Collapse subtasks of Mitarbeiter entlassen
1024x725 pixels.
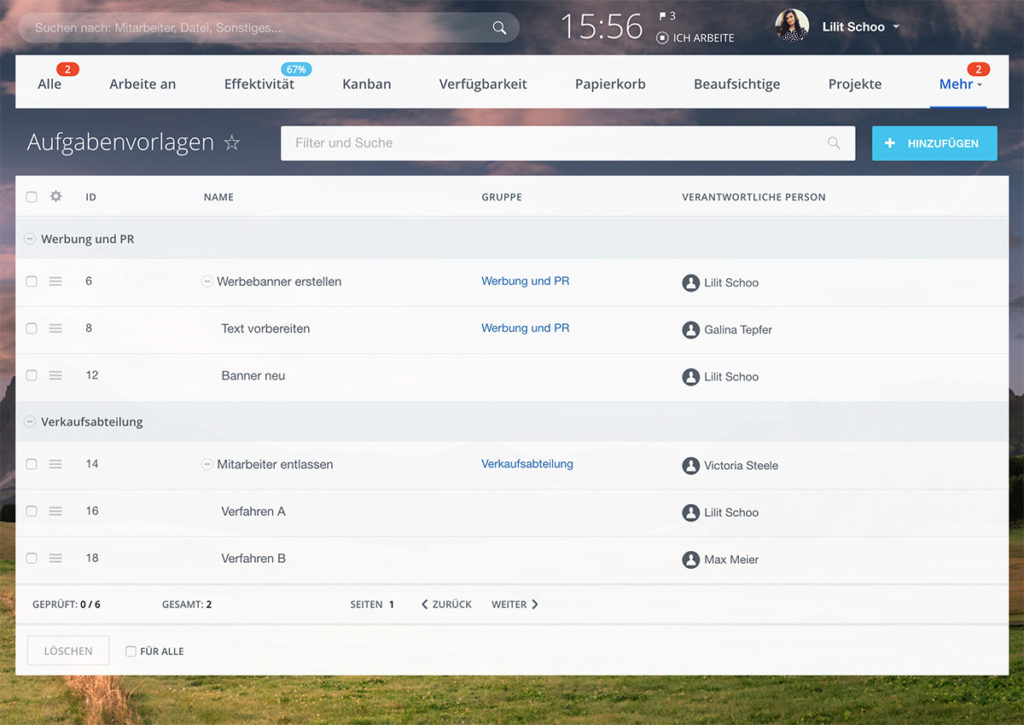pos(206,464)
